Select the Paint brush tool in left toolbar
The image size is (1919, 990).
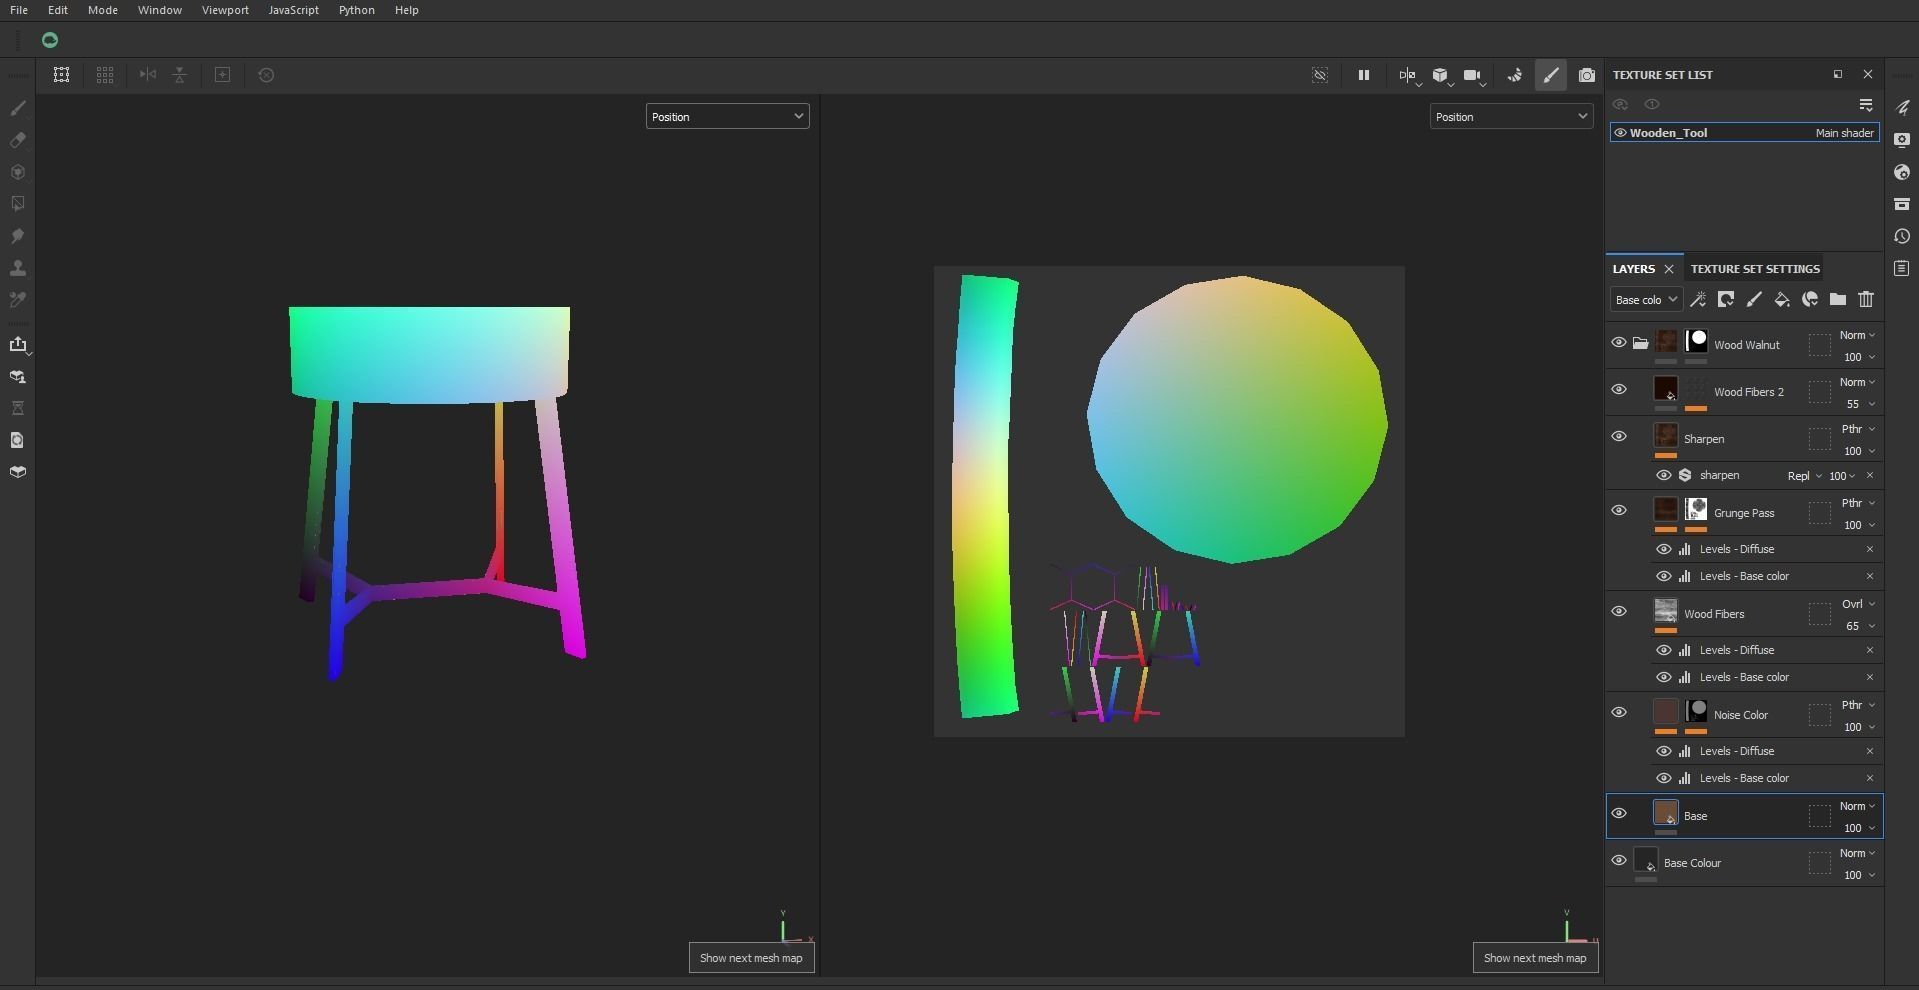(18, 108)
